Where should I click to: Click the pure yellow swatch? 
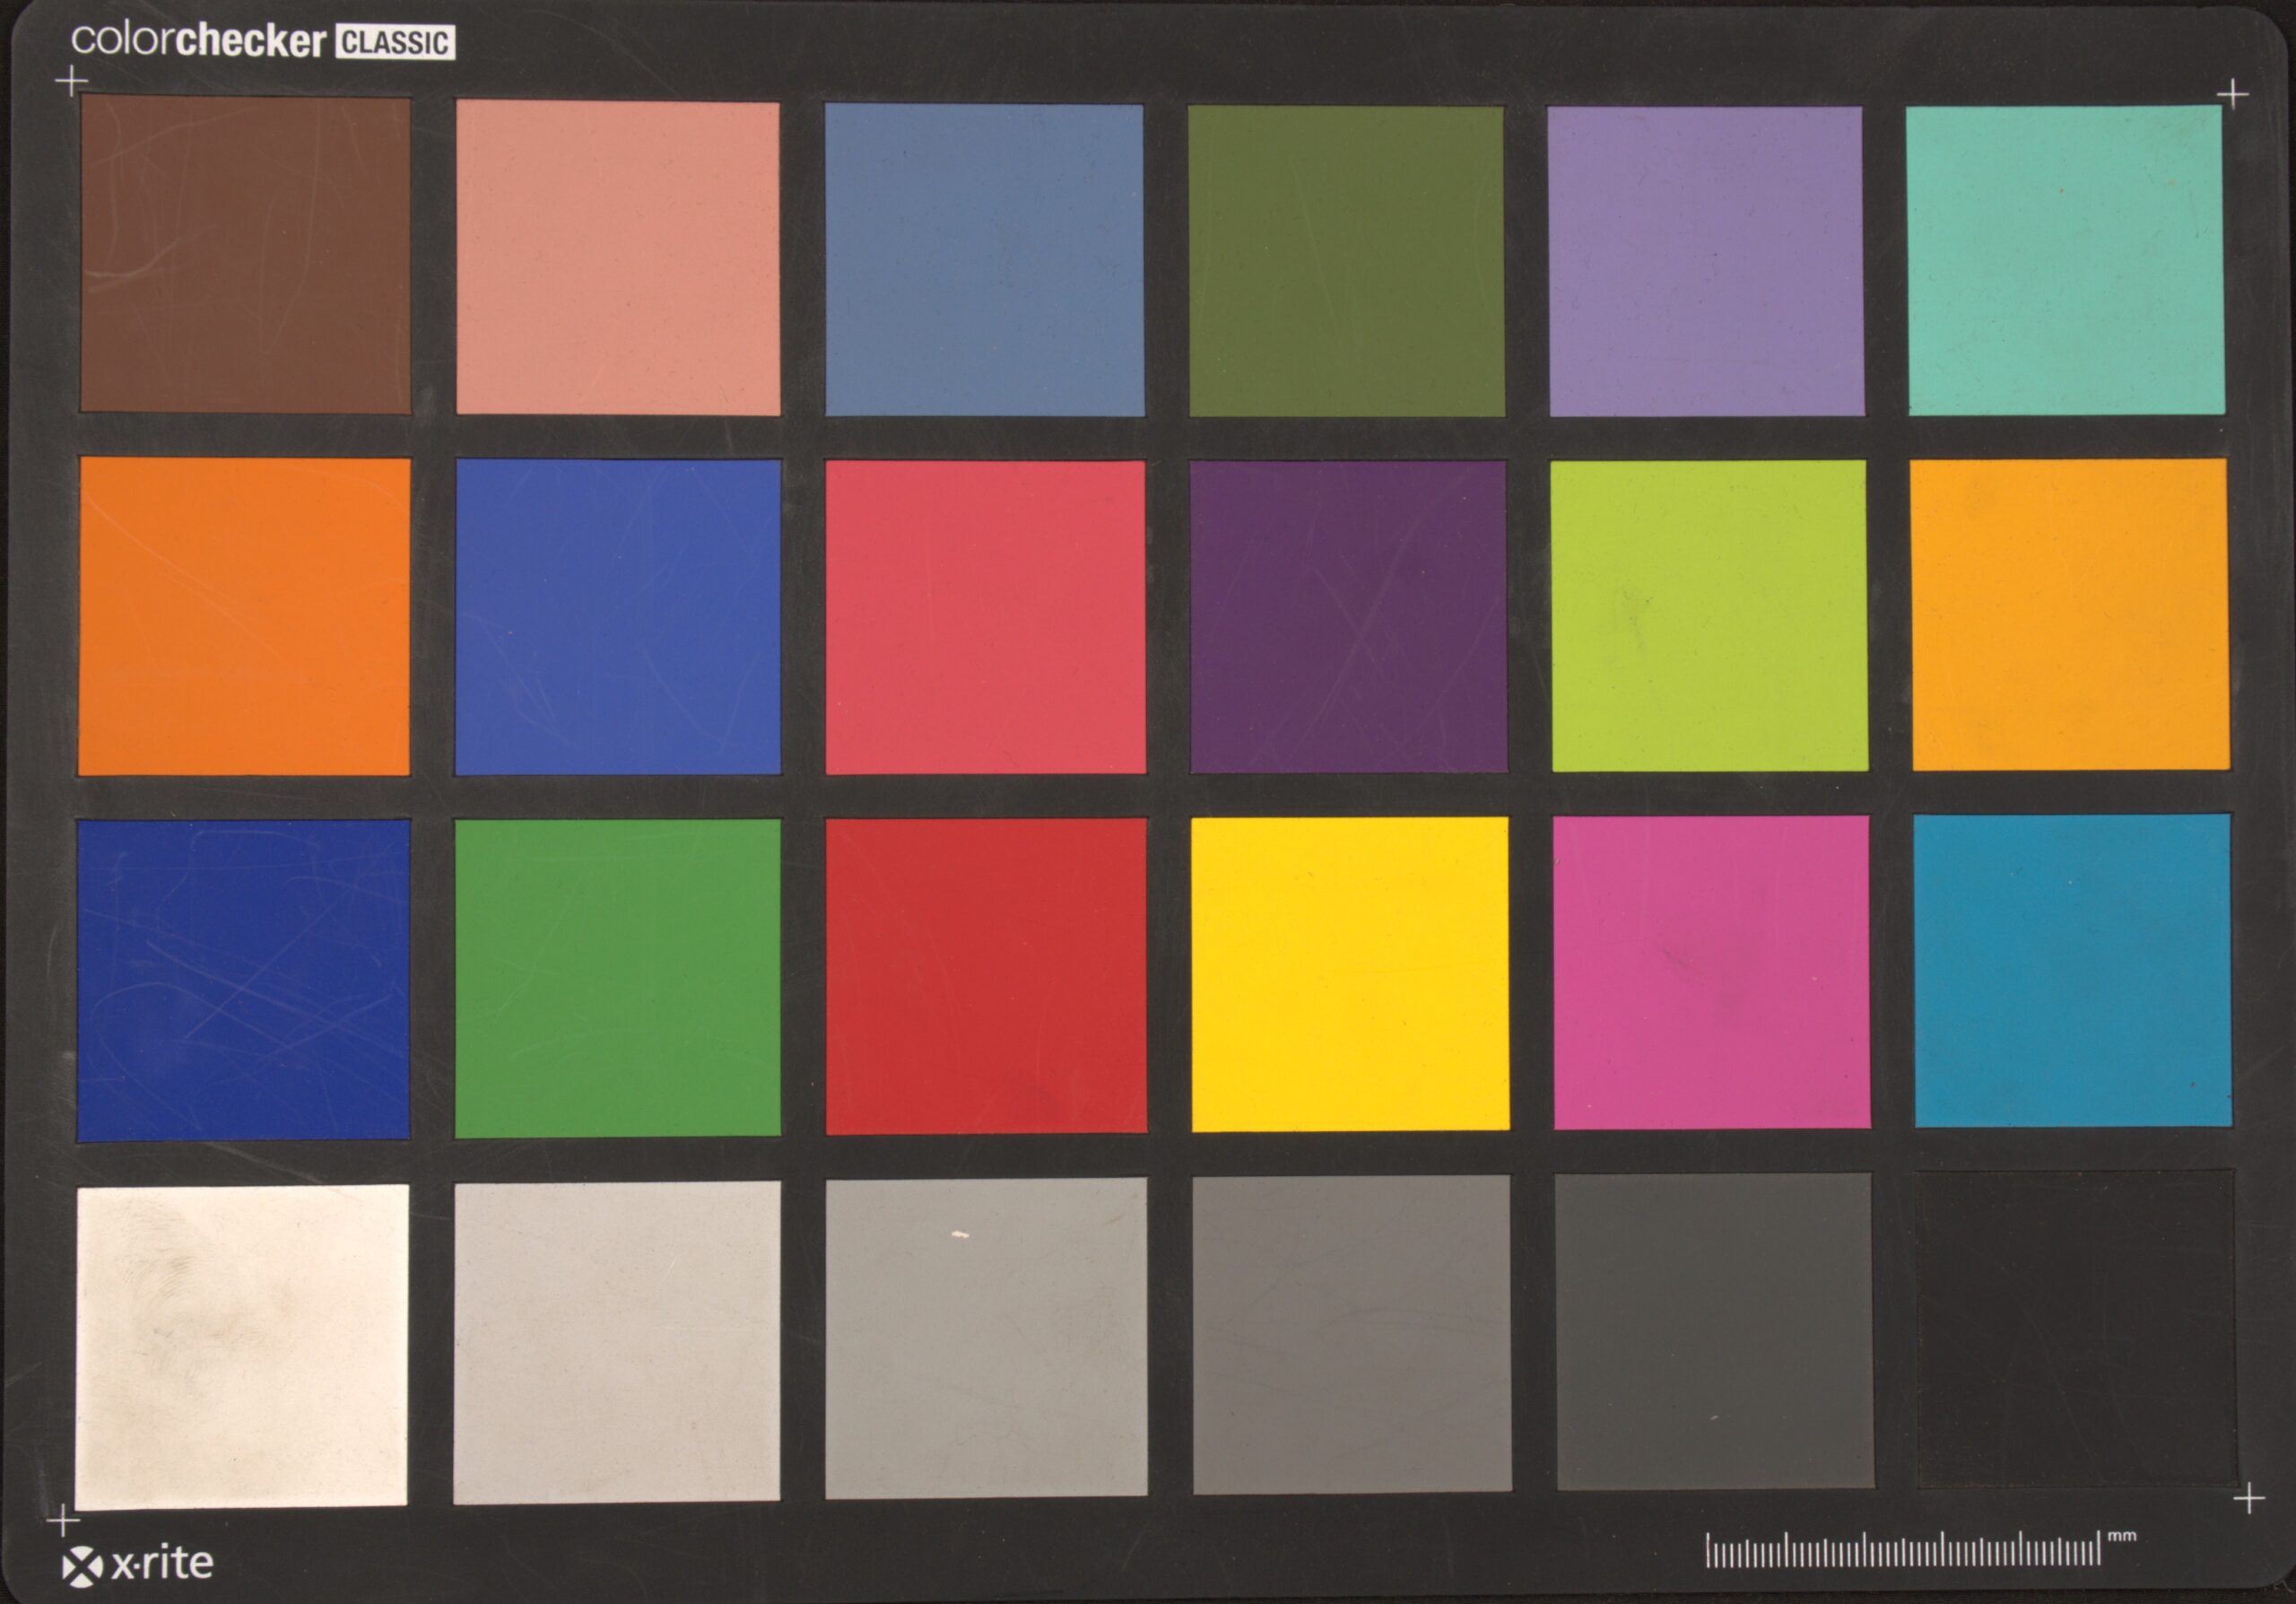[1350, 974]
